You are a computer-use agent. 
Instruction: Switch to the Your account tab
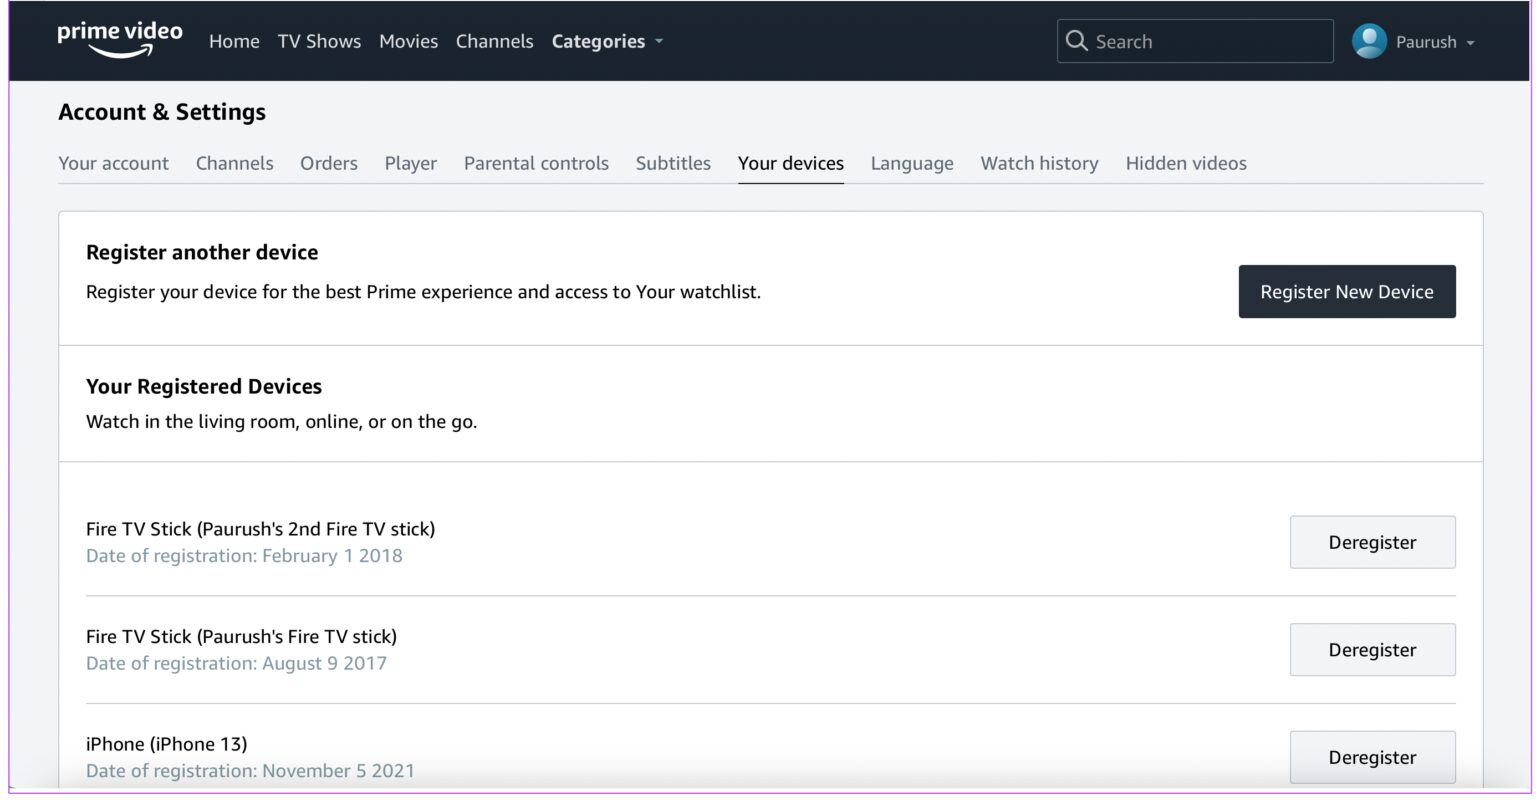tap(113, 163)
